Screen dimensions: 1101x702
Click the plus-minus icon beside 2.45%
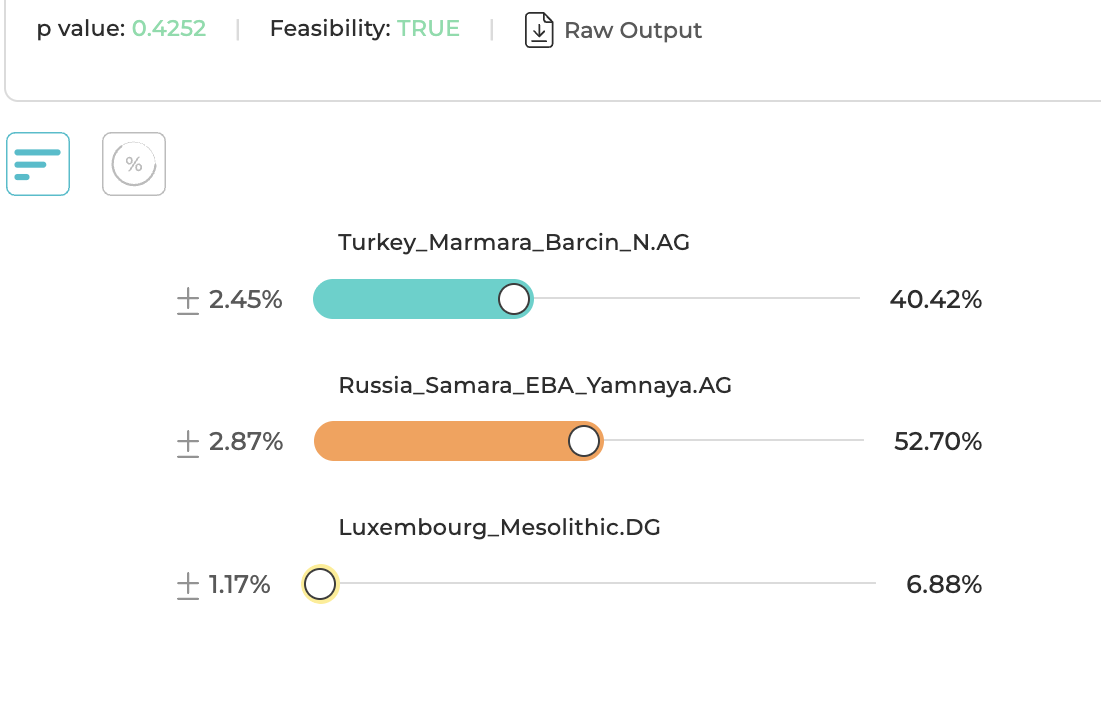point(188,299)
